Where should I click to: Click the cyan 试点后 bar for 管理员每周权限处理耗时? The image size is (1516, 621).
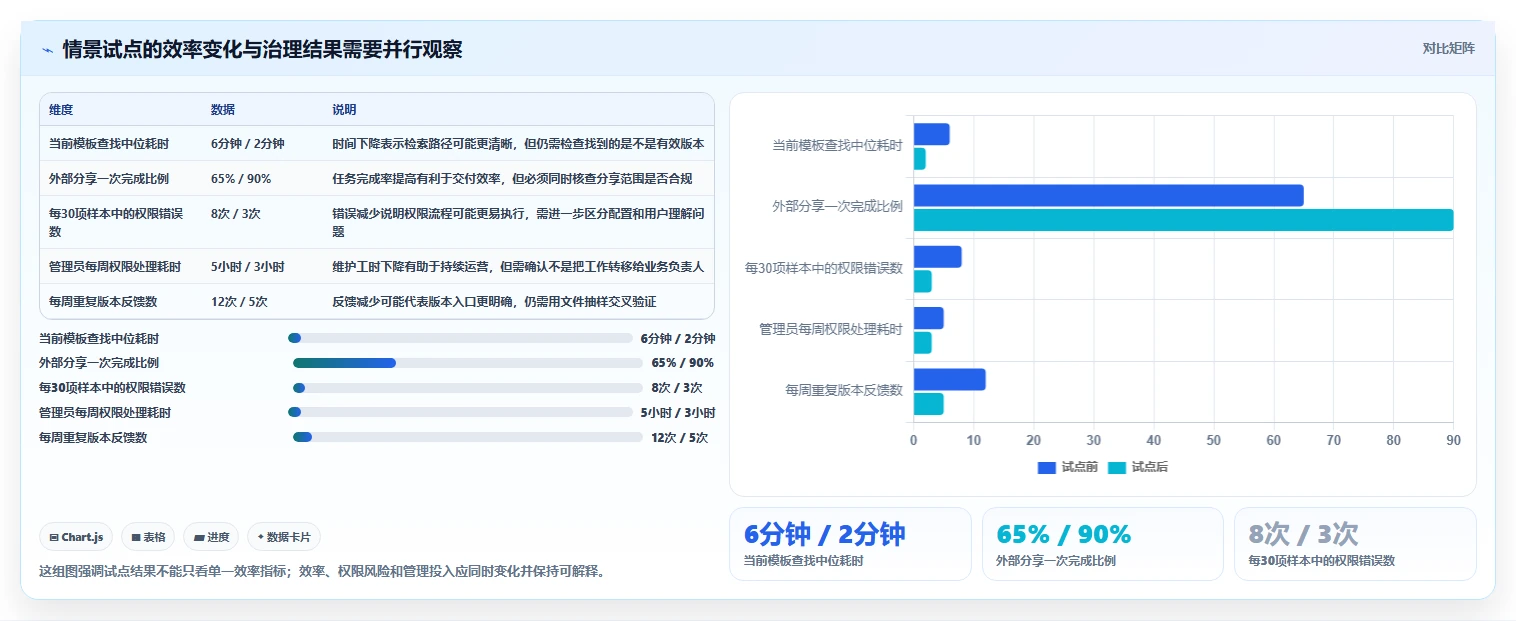922,343
